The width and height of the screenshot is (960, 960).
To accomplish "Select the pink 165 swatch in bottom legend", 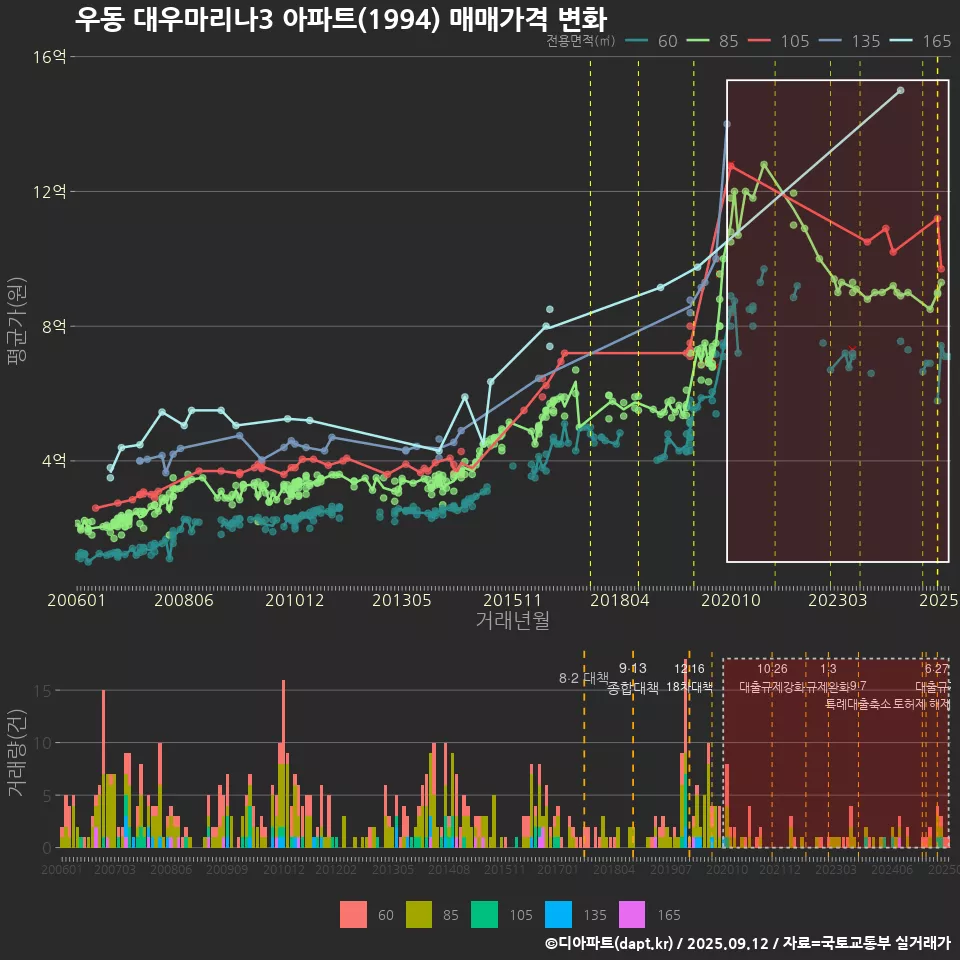I will [632, 915].
